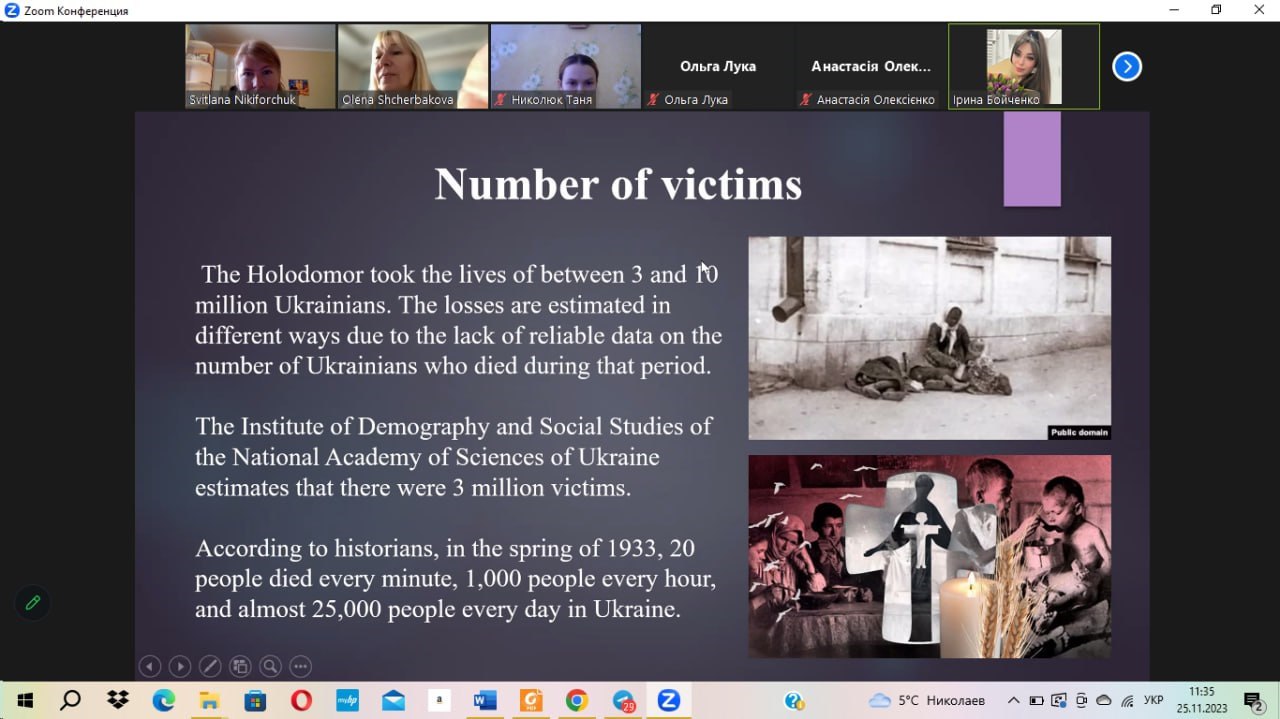Screen dimensions: 1280x719
Task: Open orange PDF app in taskbar
Action: tap(531, 700)
